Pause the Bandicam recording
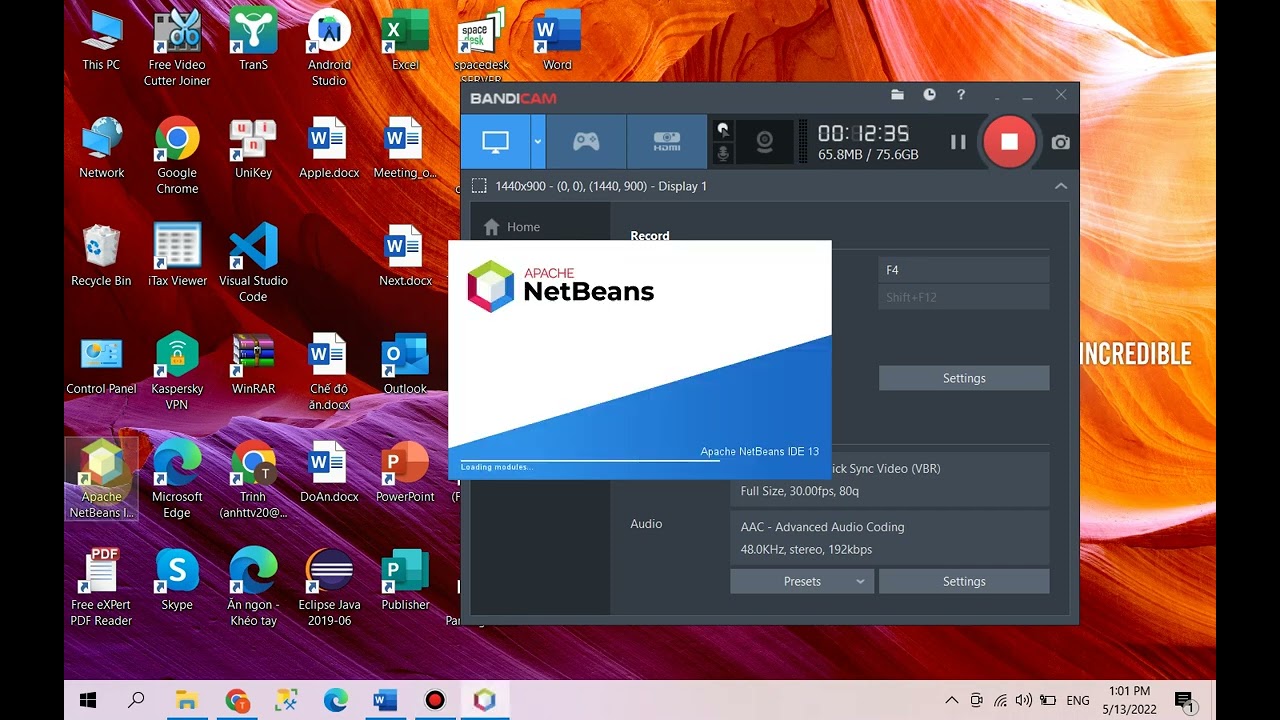The width and height of the screenshot is (1280, 720). (x=958, y=142)
